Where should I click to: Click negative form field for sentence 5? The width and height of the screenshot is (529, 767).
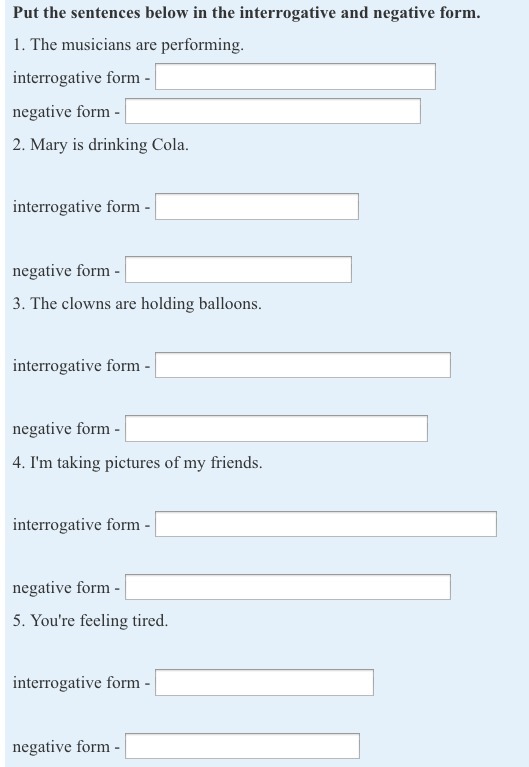point(242,746)
